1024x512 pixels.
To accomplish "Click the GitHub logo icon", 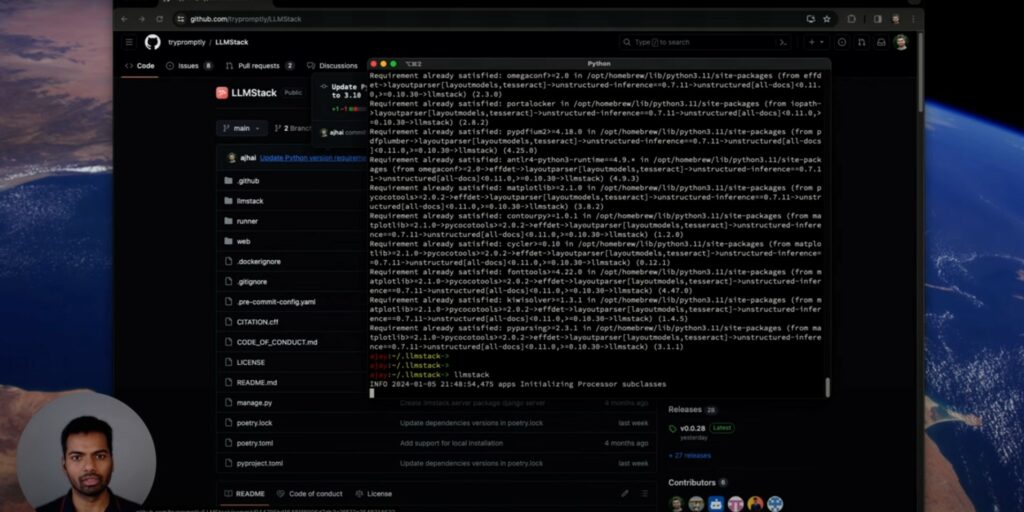I will pos(152,42).
